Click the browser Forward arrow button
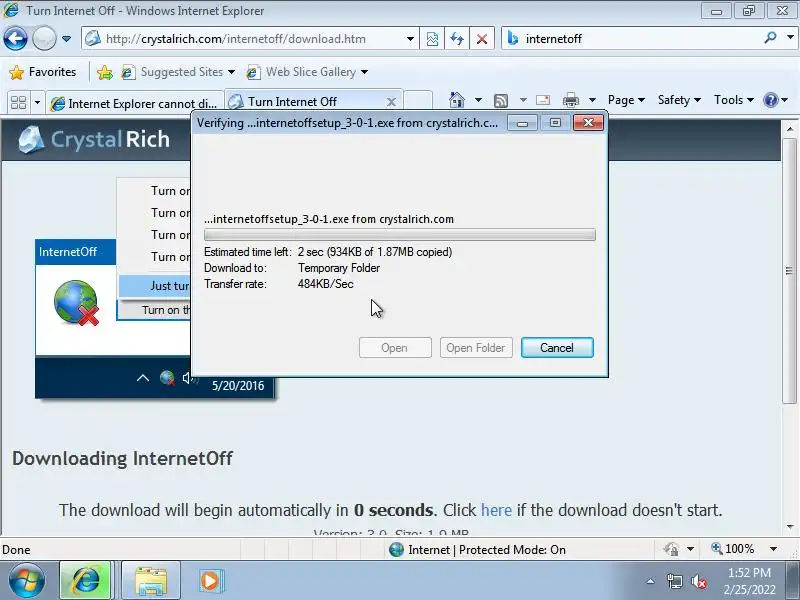This screenshot has width=800, height=600. click(x=44, y=38)
